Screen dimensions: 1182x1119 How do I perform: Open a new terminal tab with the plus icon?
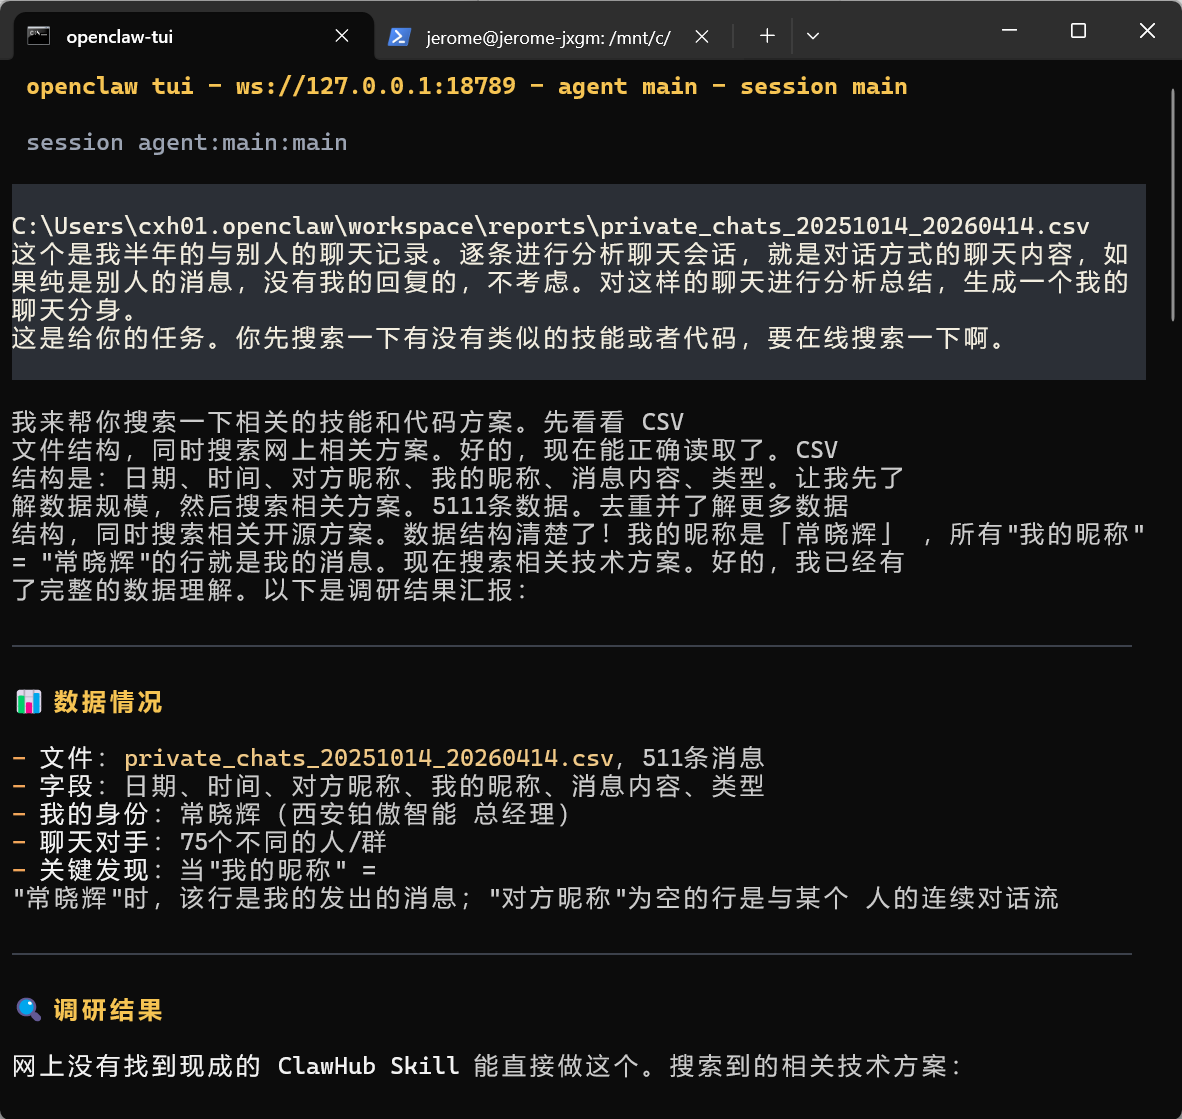pyautogui.click(x=766, y=35)
